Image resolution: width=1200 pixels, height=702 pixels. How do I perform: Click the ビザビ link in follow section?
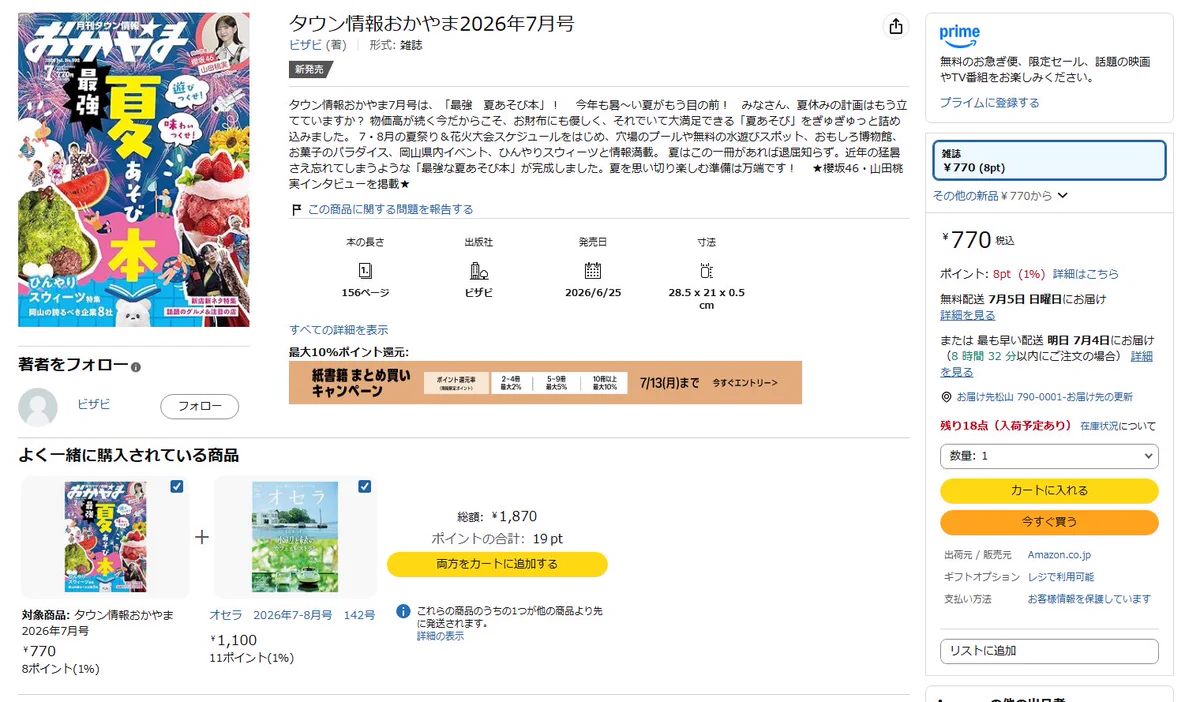(94, 404)
